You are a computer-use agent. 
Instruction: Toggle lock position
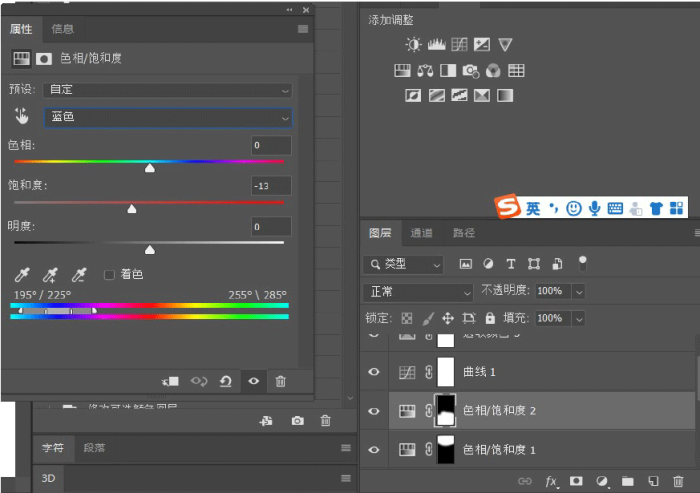click(448, 318)
